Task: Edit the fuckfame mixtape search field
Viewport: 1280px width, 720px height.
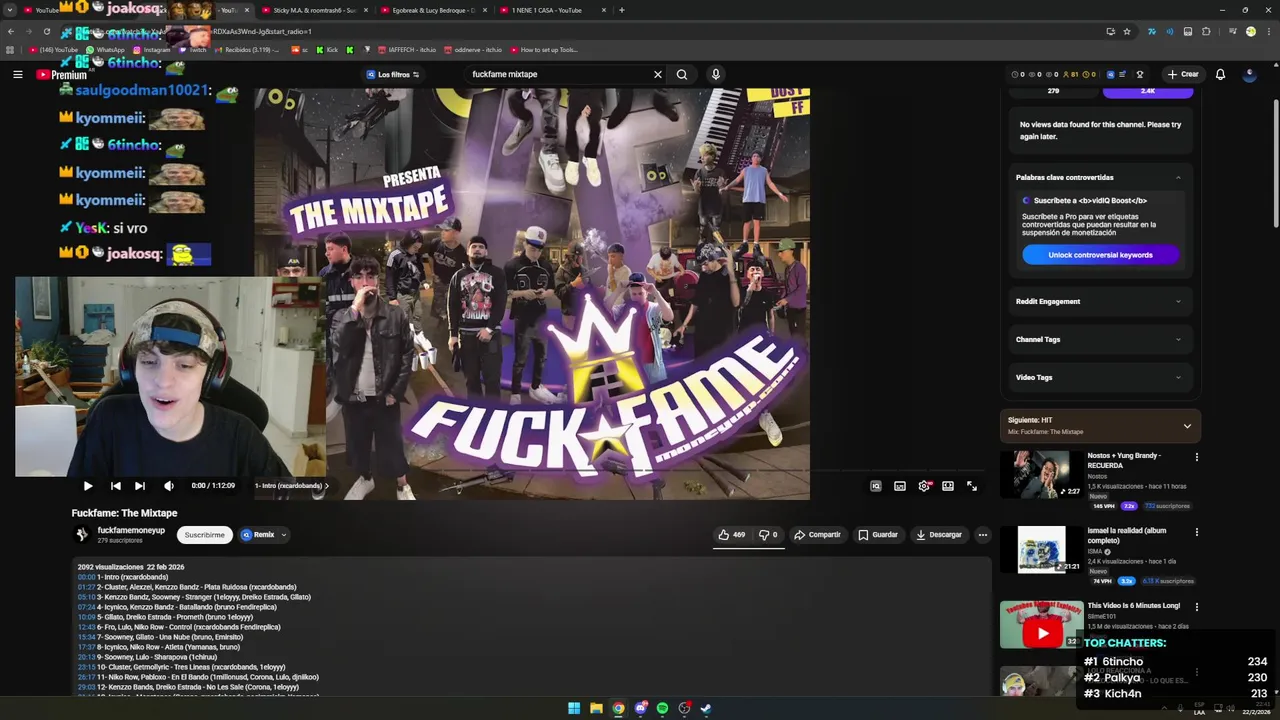Action: (x=558, y=74)
